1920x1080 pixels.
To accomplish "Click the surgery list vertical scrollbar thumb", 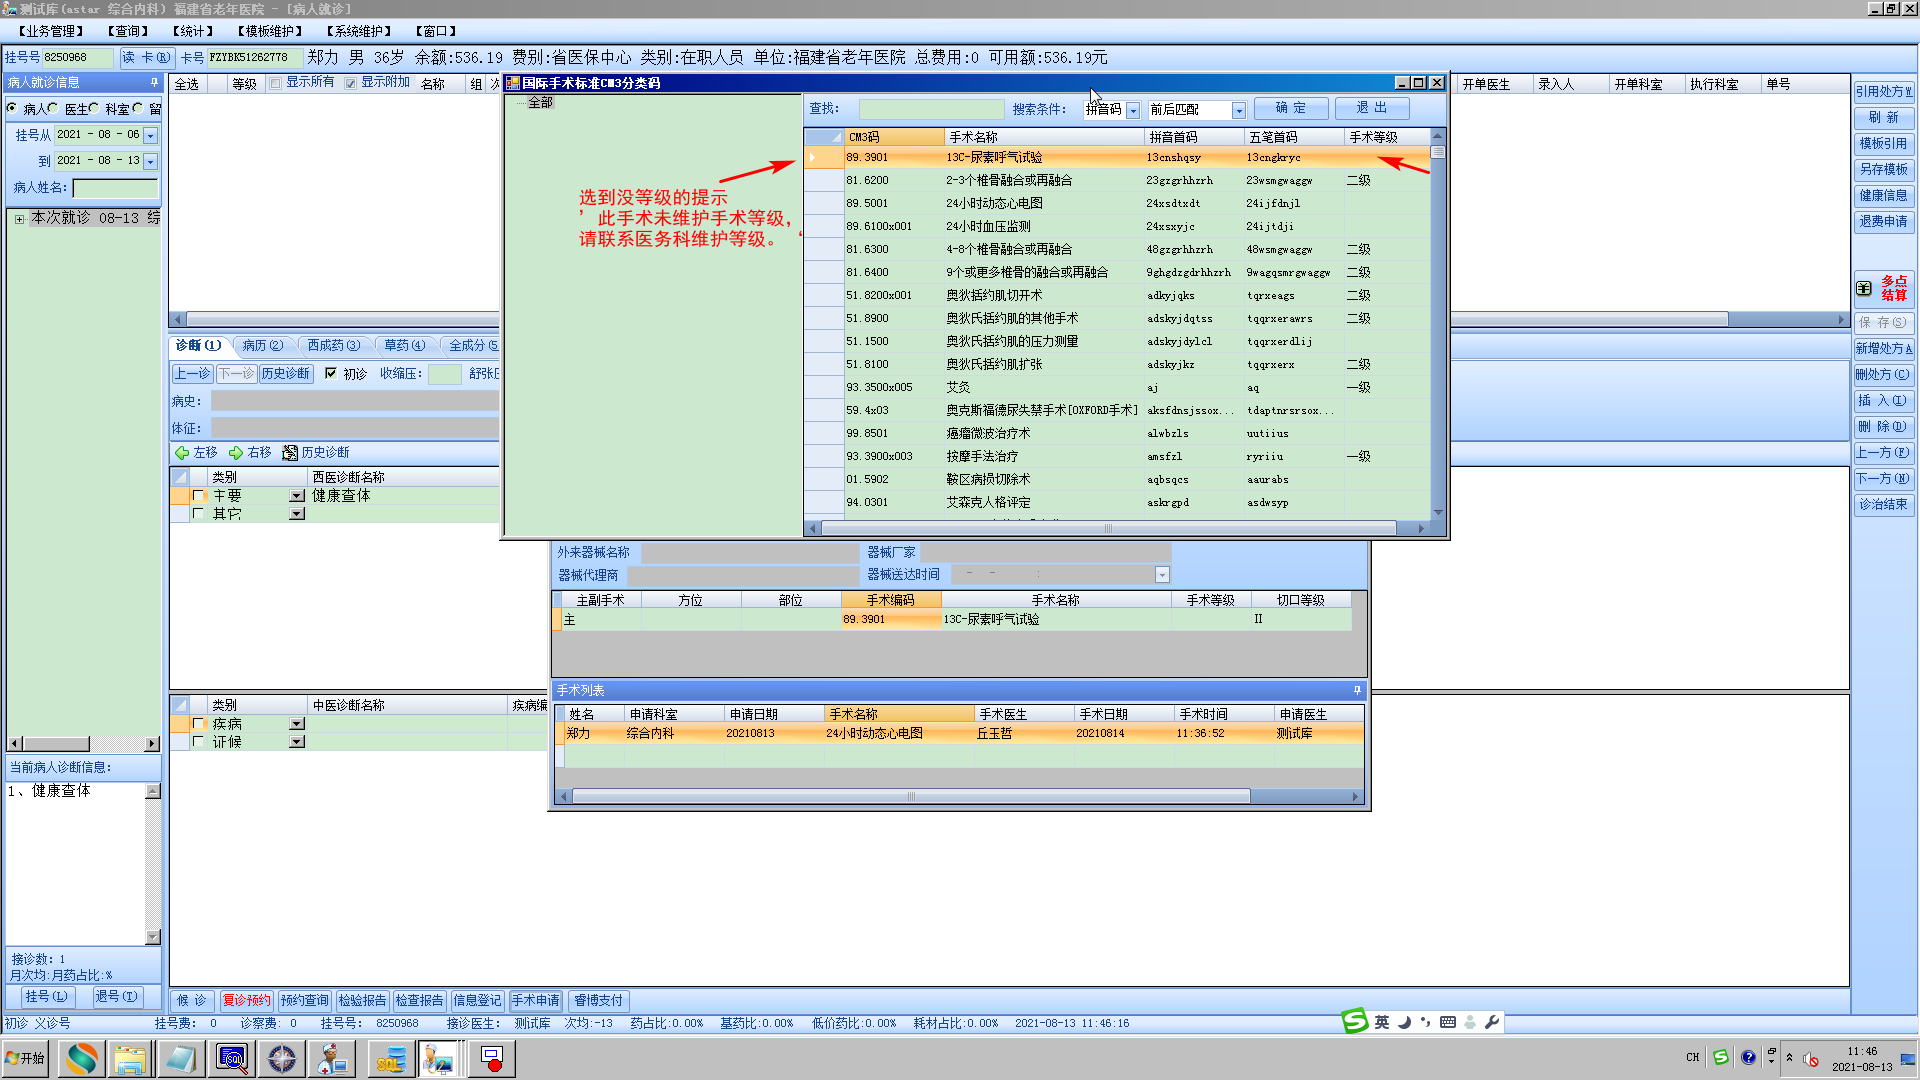I will click(1437, 153).
